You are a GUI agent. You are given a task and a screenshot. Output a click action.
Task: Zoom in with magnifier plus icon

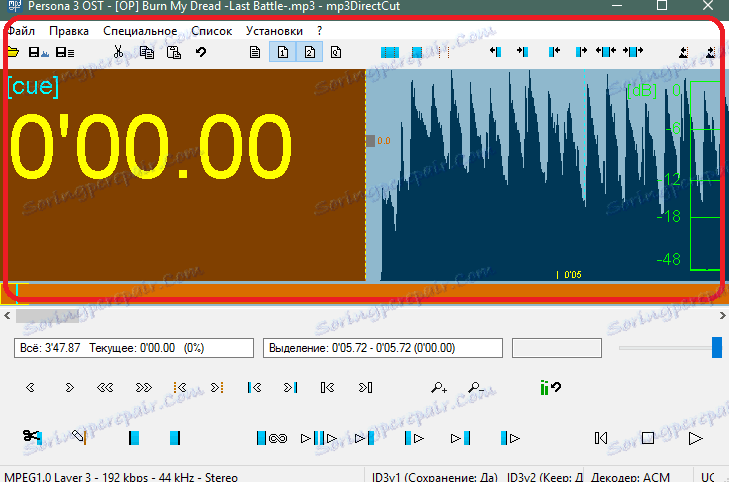[439, 387]
